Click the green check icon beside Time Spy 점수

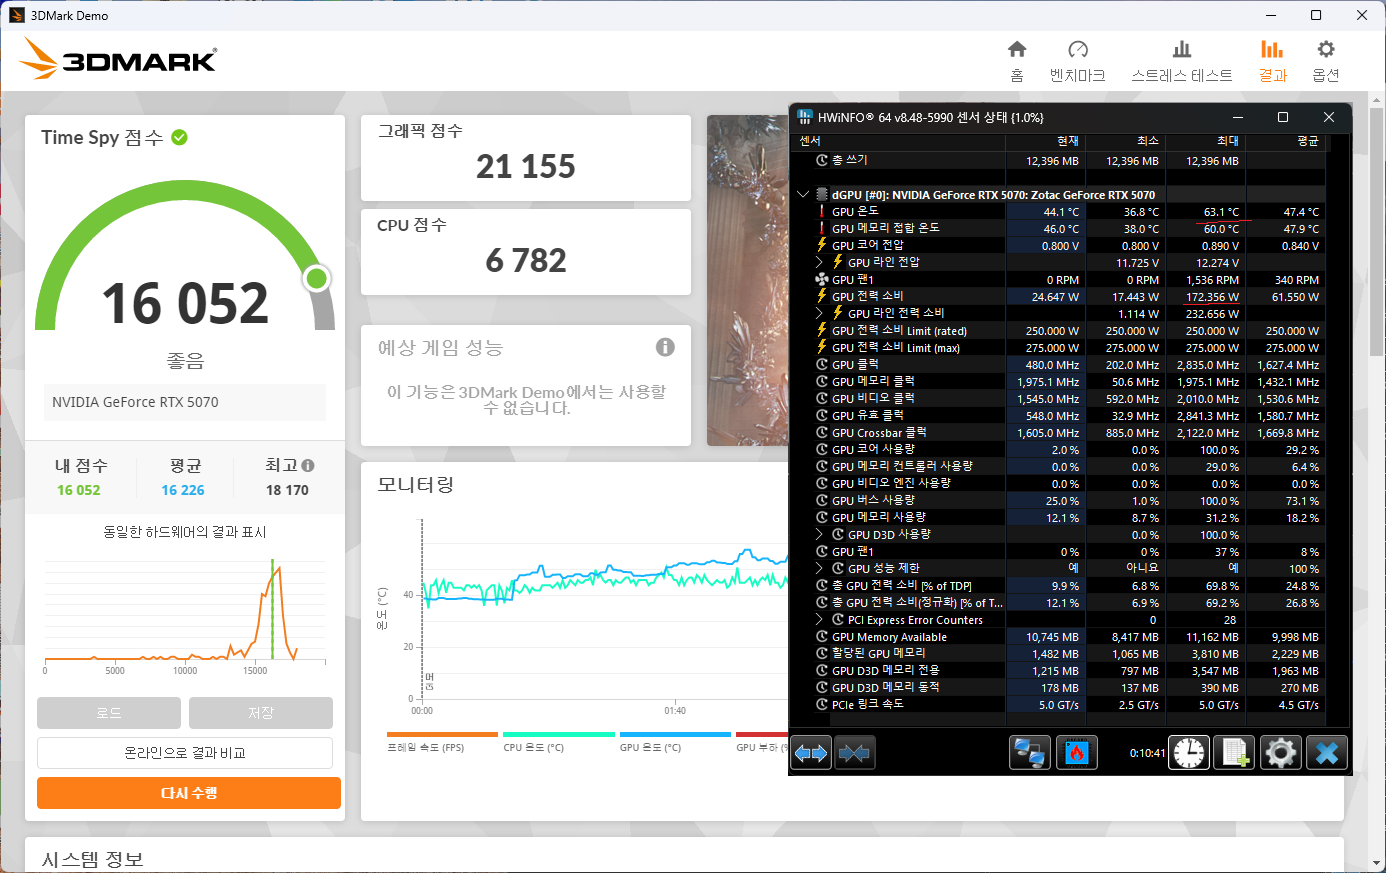[x=180, y=138]
